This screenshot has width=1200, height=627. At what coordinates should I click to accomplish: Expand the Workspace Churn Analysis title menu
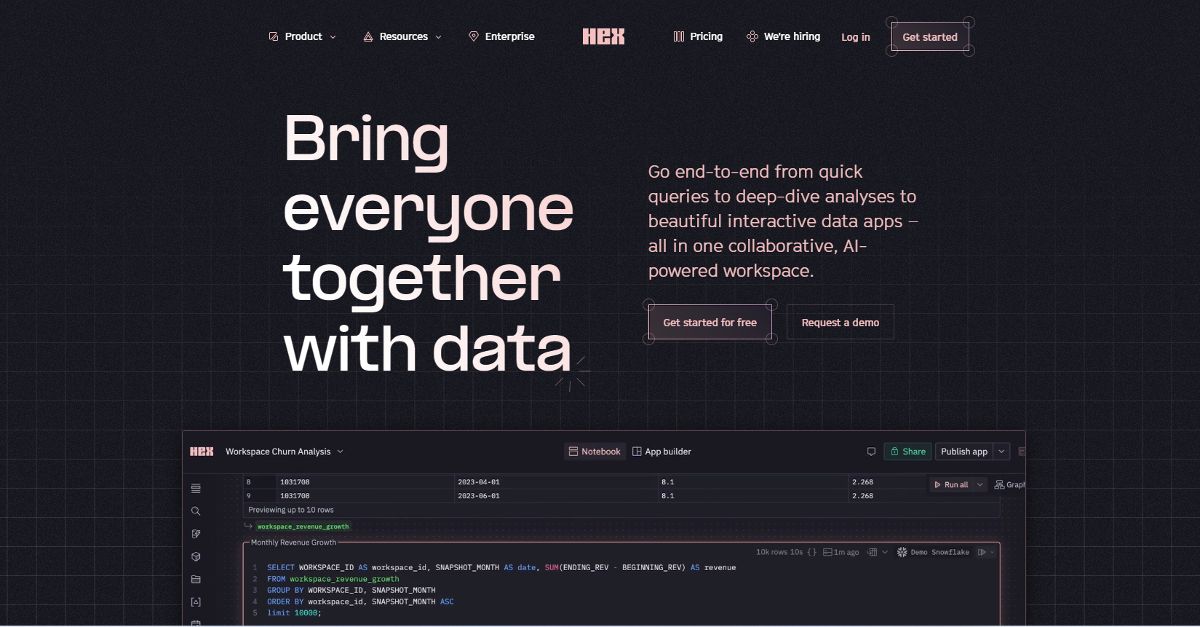point(340,451)
